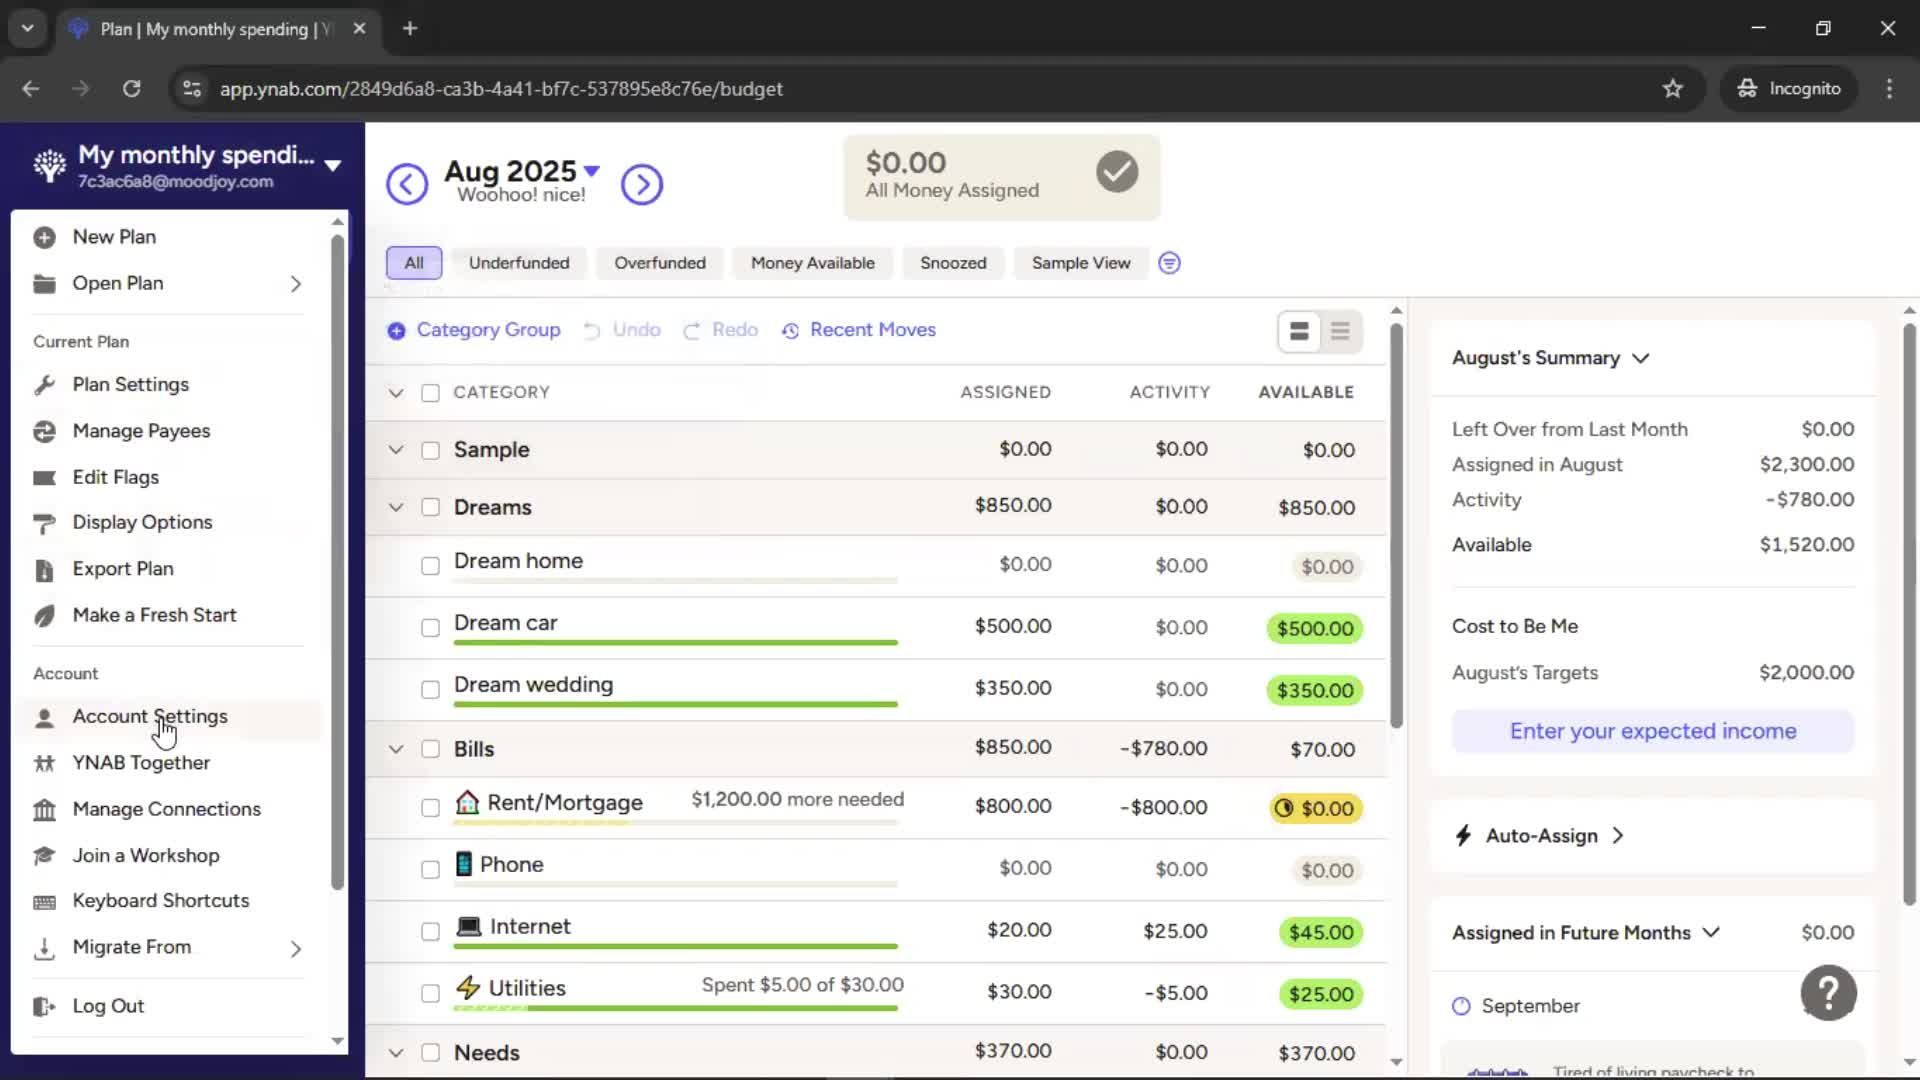Open the help question mark button
Image resolution: width=1920 pixels, height=1080 pixels.
tap(1828, 992)
